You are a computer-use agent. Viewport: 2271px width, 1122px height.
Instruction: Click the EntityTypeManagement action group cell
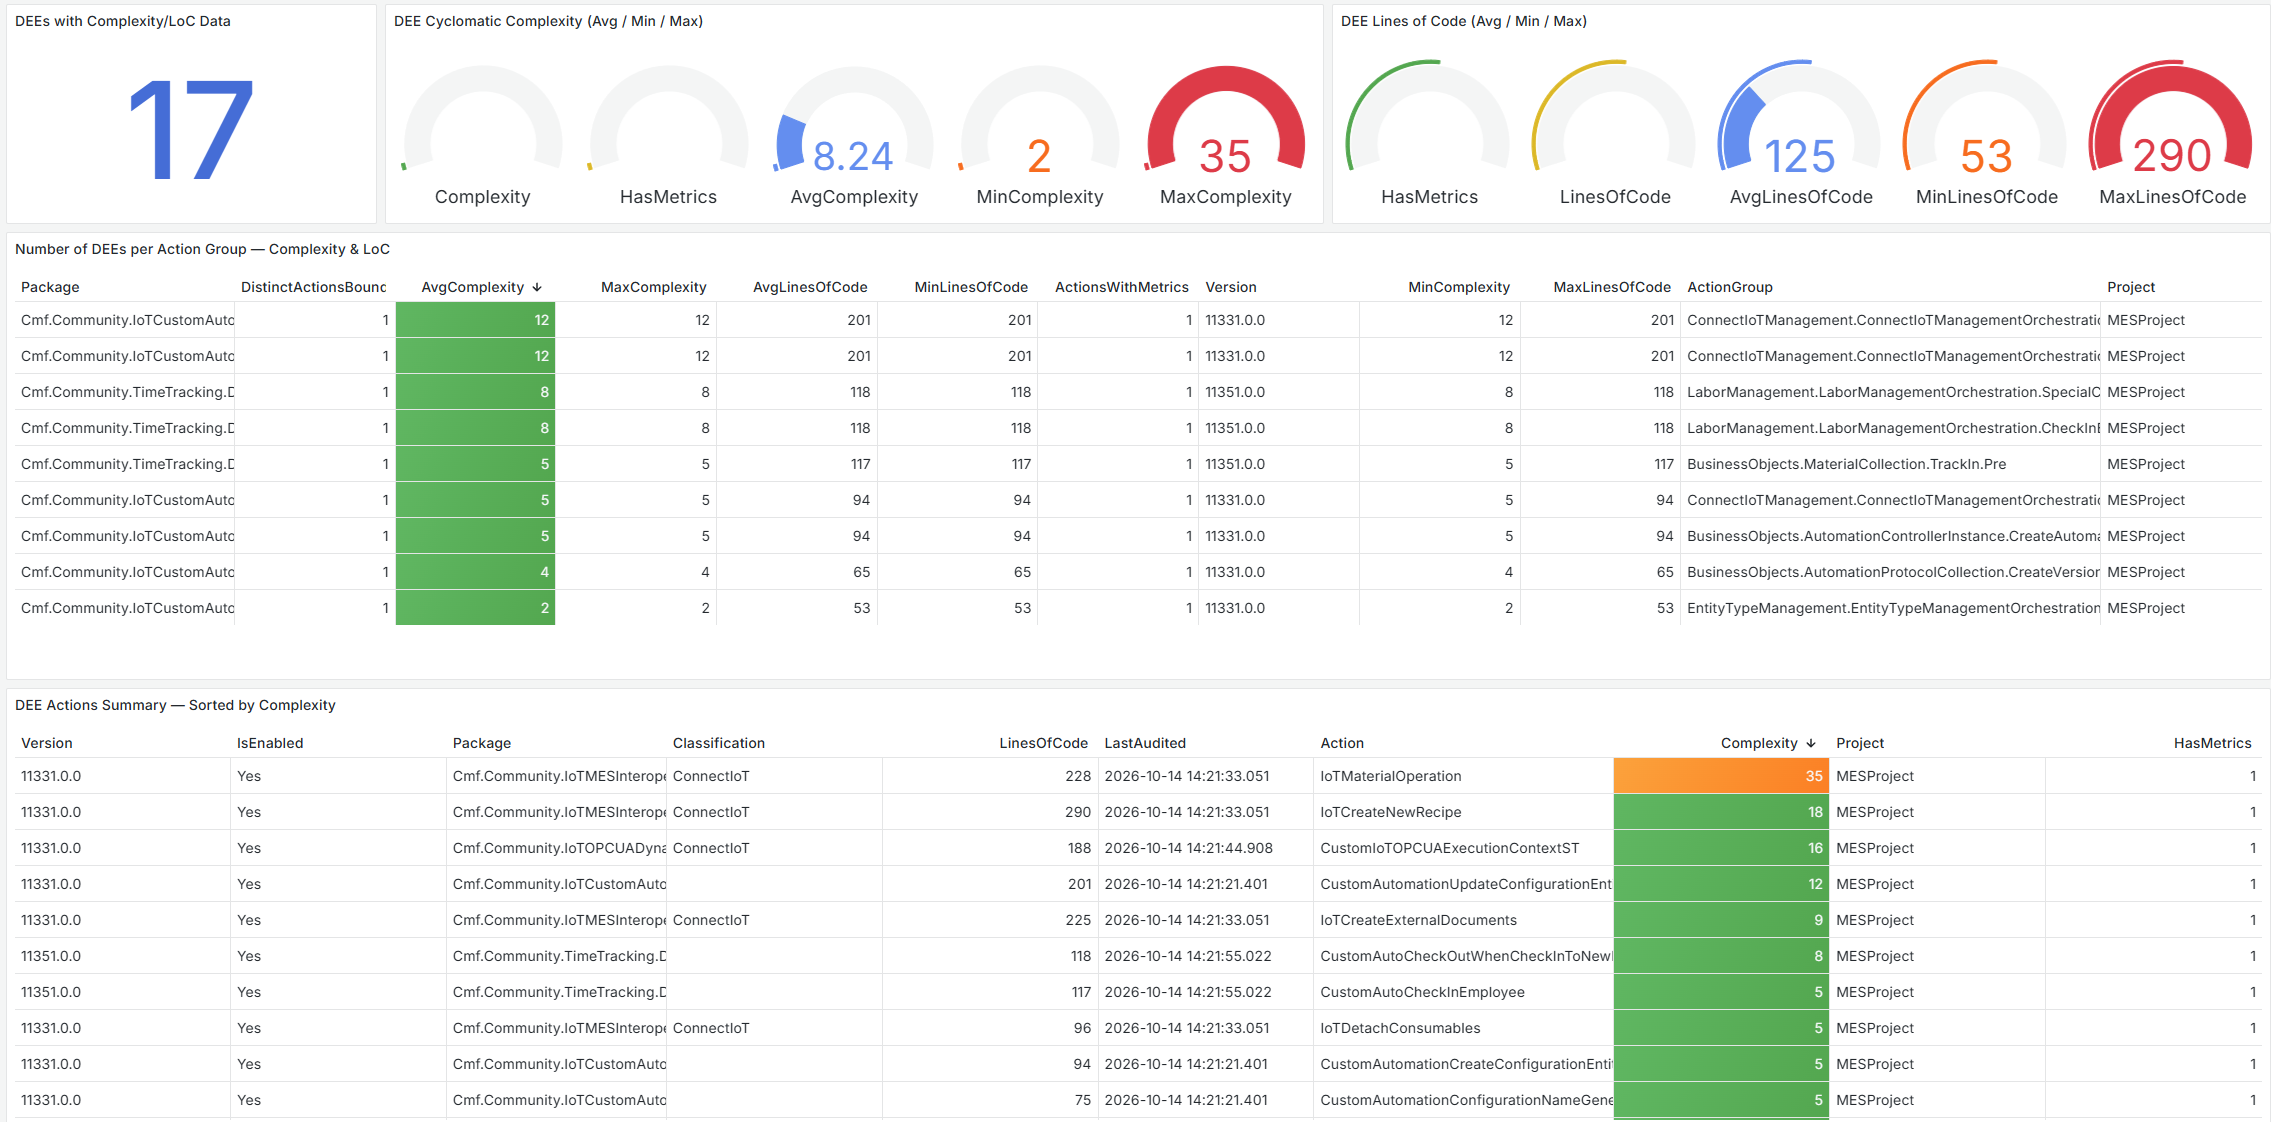pos(1893,608)
